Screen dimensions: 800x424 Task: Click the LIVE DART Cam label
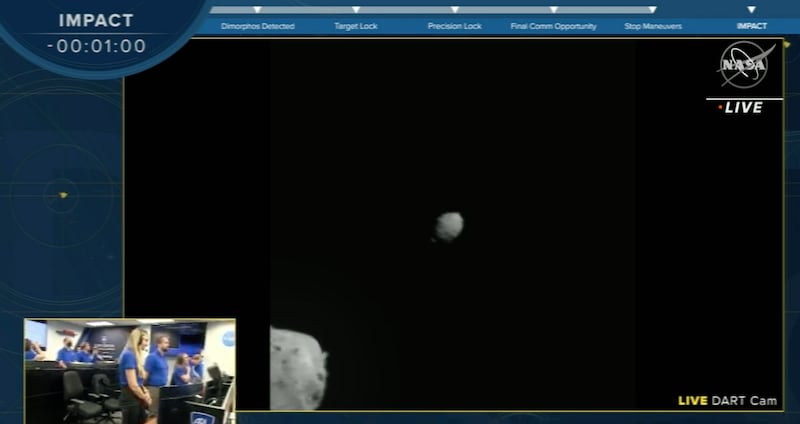[725, 400]
